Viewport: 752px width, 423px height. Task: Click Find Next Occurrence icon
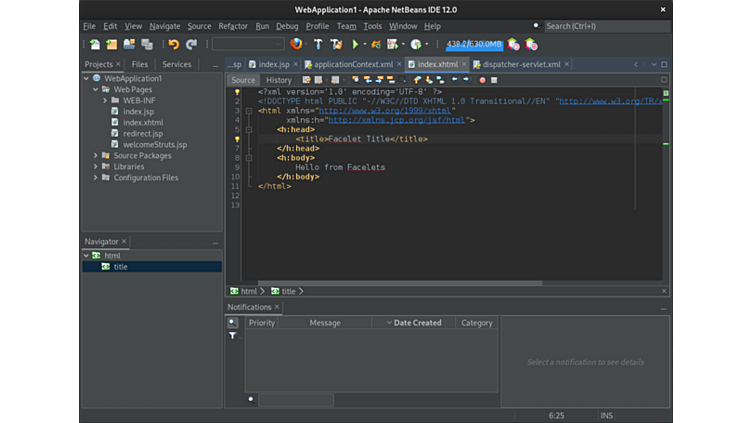click(379, 80)
